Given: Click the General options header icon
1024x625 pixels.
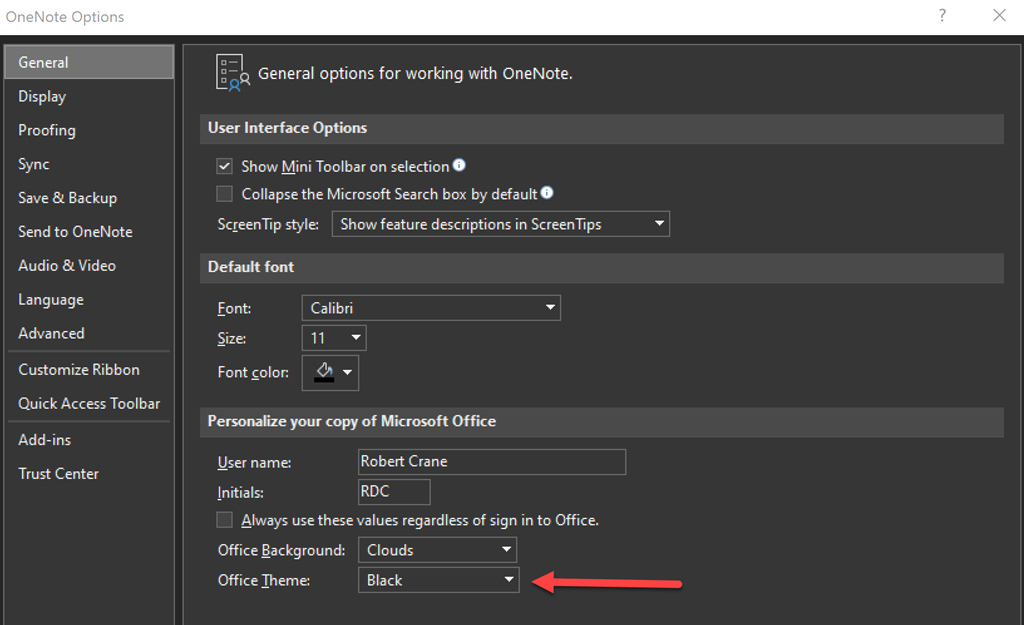Looking at the screenshot, I should click(232, 74).
